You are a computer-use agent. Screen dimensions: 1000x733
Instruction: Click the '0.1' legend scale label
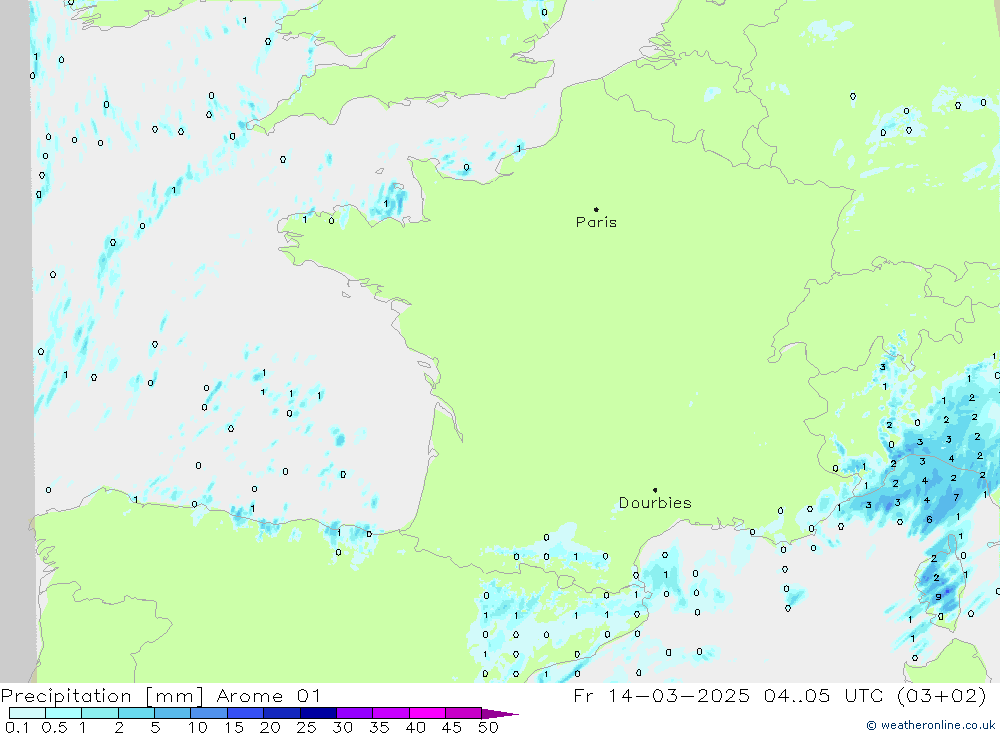(17, 727)
